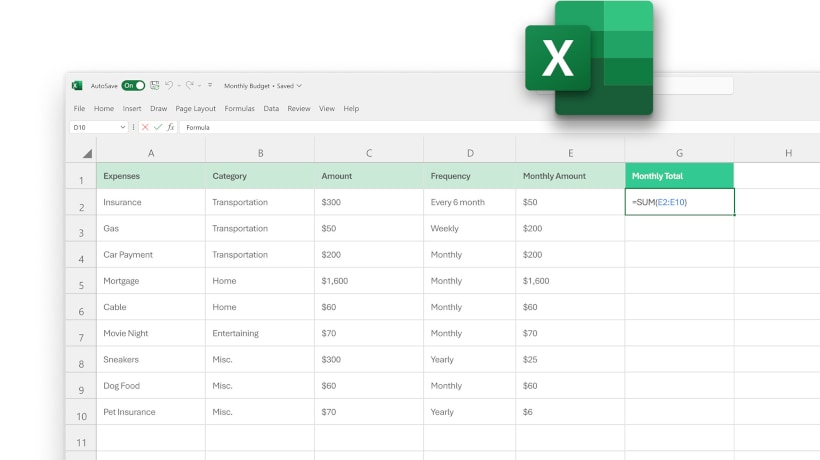The height and width of the screenshot is (460, 820).
Task: Switch to the Insert tab
Action: (x=132, y=109)
